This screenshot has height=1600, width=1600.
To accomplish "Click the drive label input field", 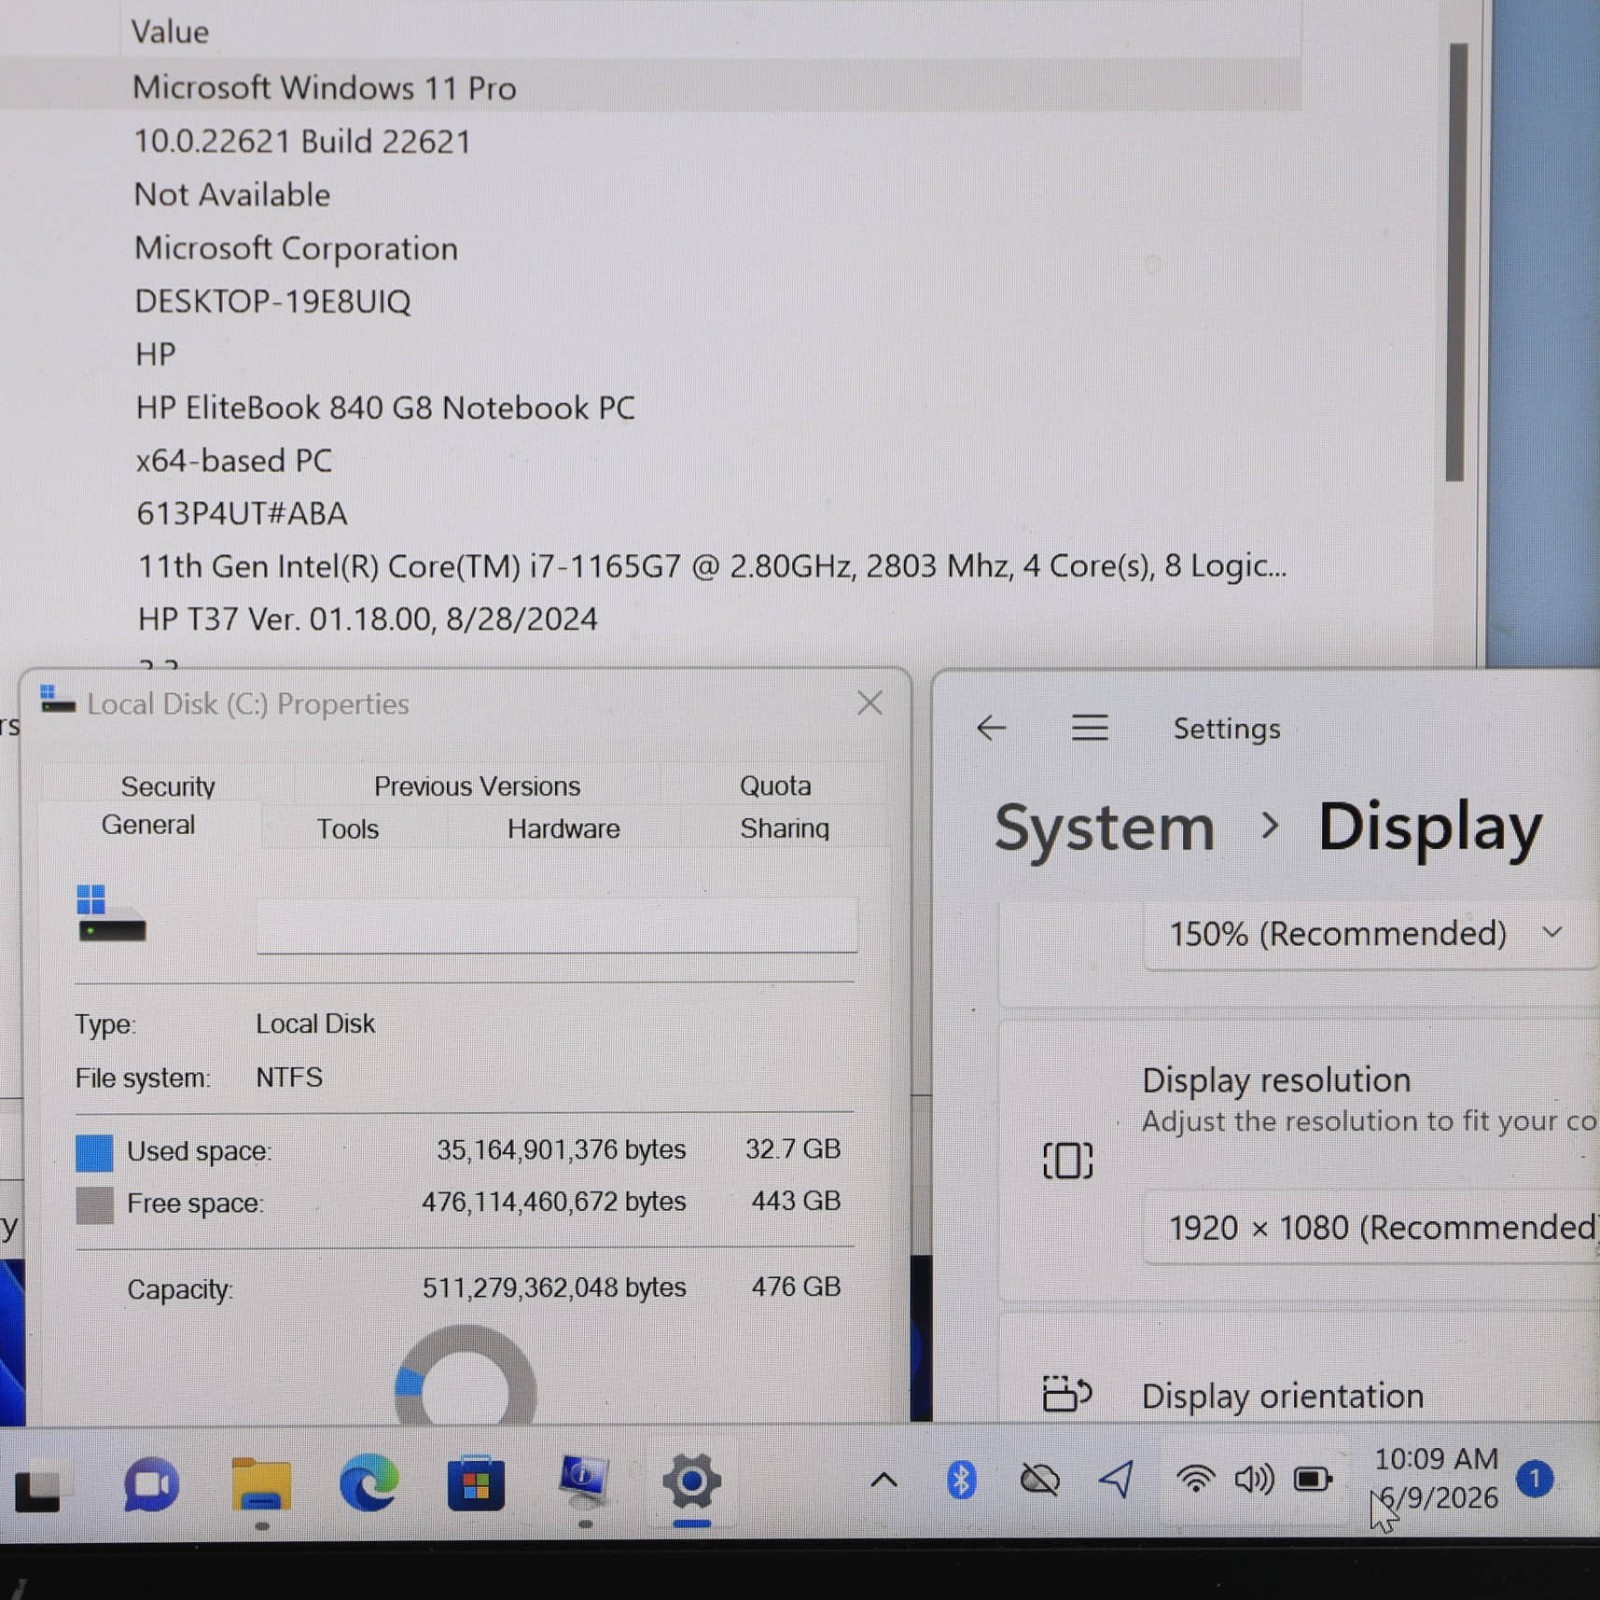I will tap(557, 925).
